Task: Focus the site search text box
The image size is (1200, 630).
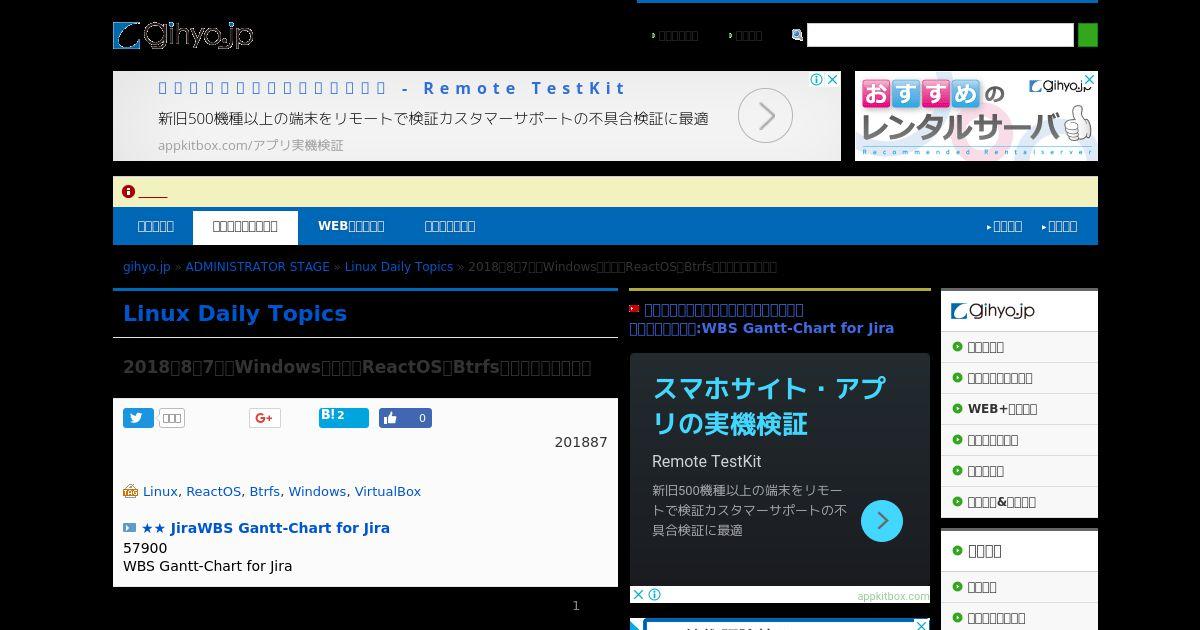Action: tap(940, 35)
